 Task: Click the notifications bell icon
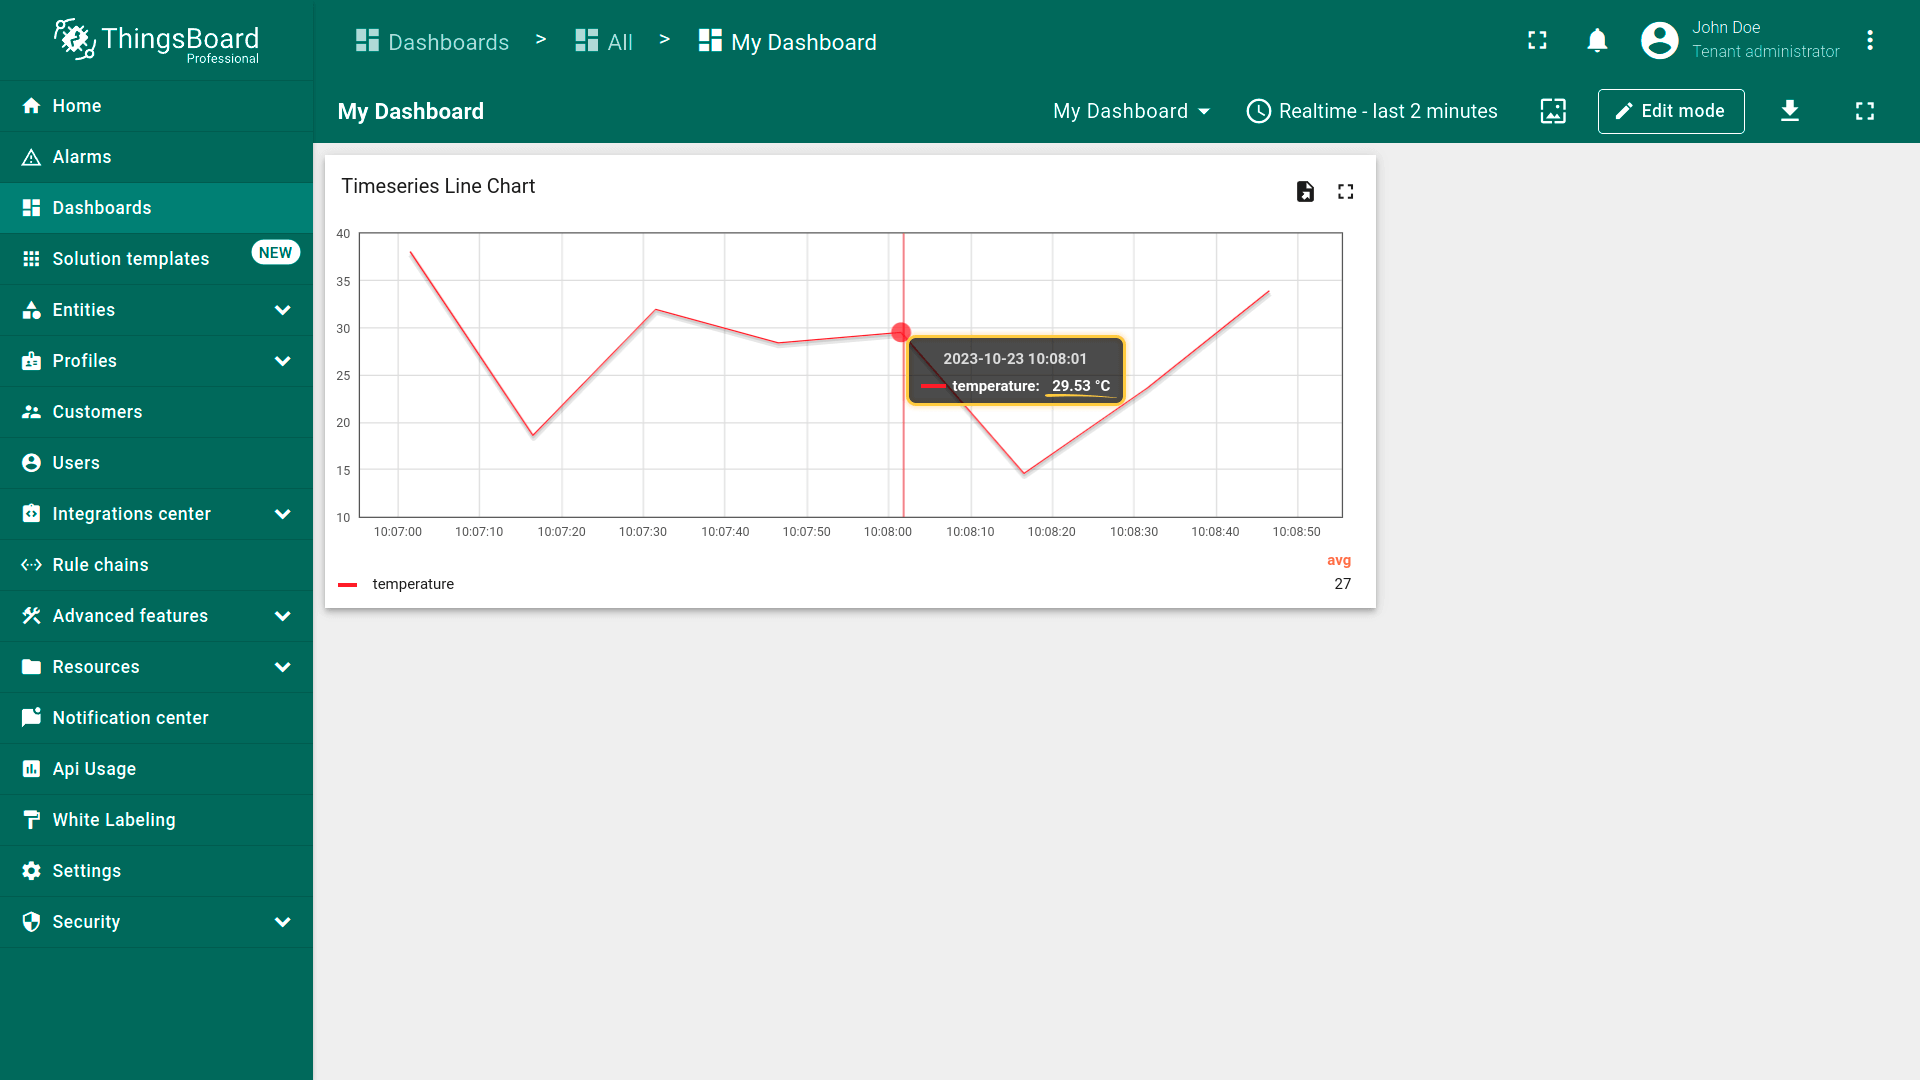[x=1597, y=41]
